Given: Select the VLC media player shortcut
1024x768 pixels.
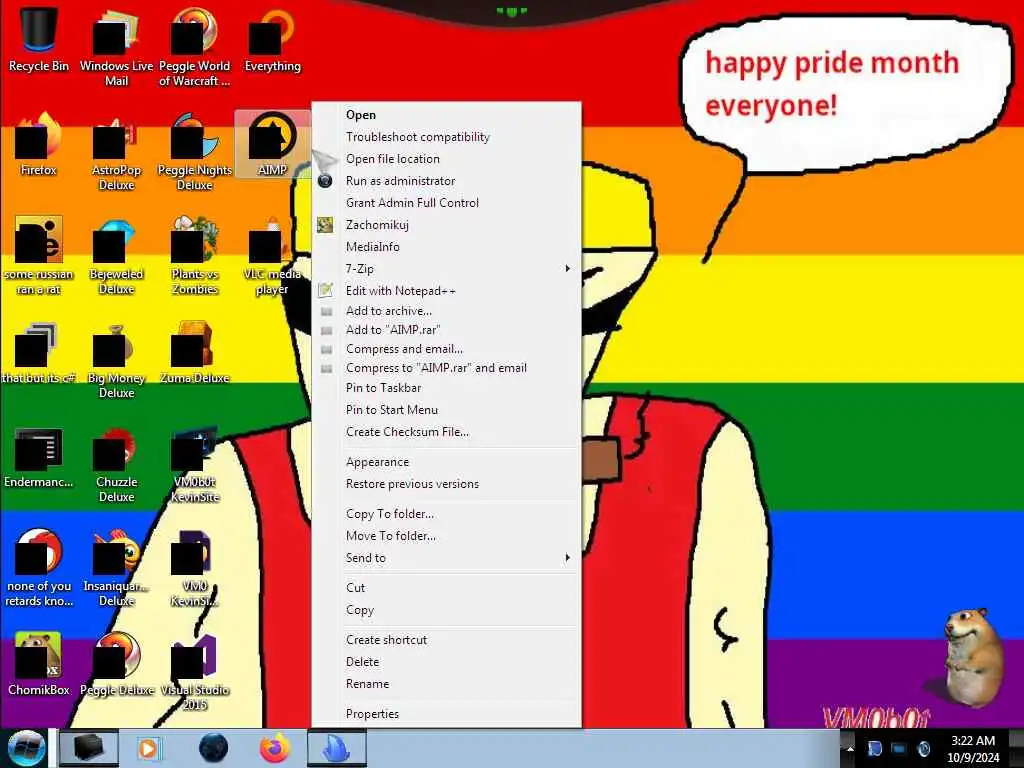Looking at the screenshot, I should tap(272, 256).
